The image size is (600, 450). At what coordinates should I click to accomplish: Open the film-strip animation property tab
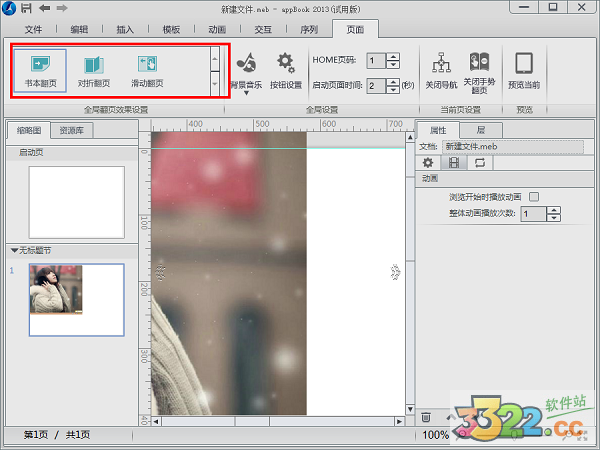(x=454, y=163)
